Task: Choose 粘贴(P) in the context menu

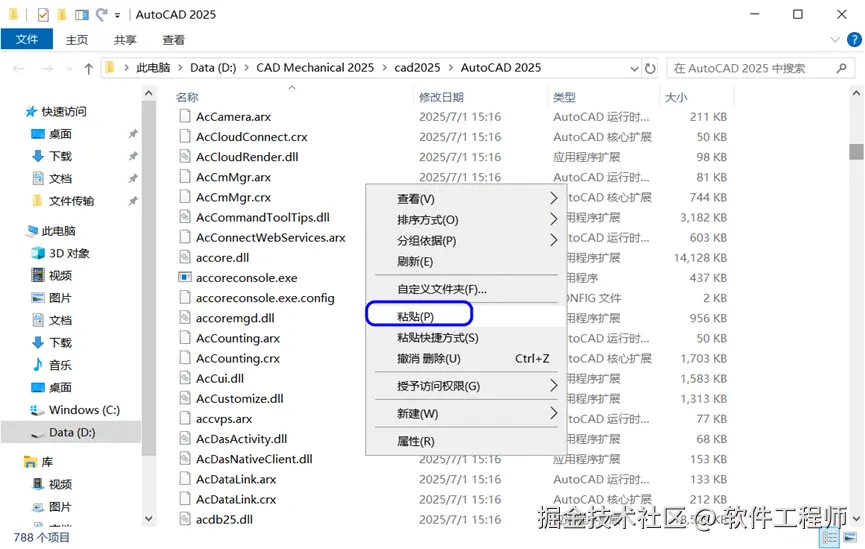Action: [x=467, y=317]
